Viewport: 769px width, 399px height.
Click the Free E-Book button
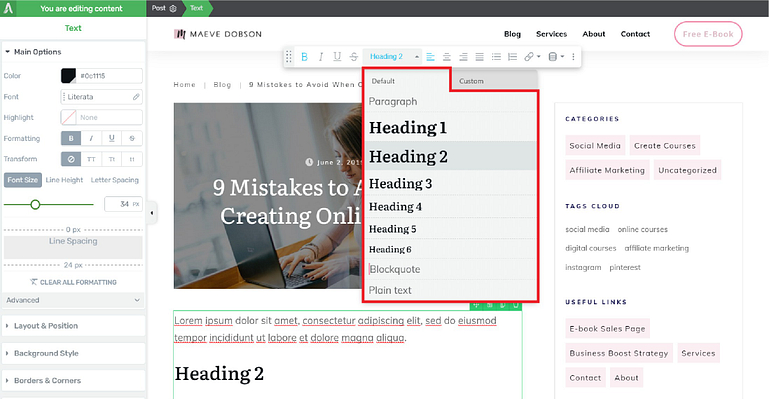coord(708,34)
